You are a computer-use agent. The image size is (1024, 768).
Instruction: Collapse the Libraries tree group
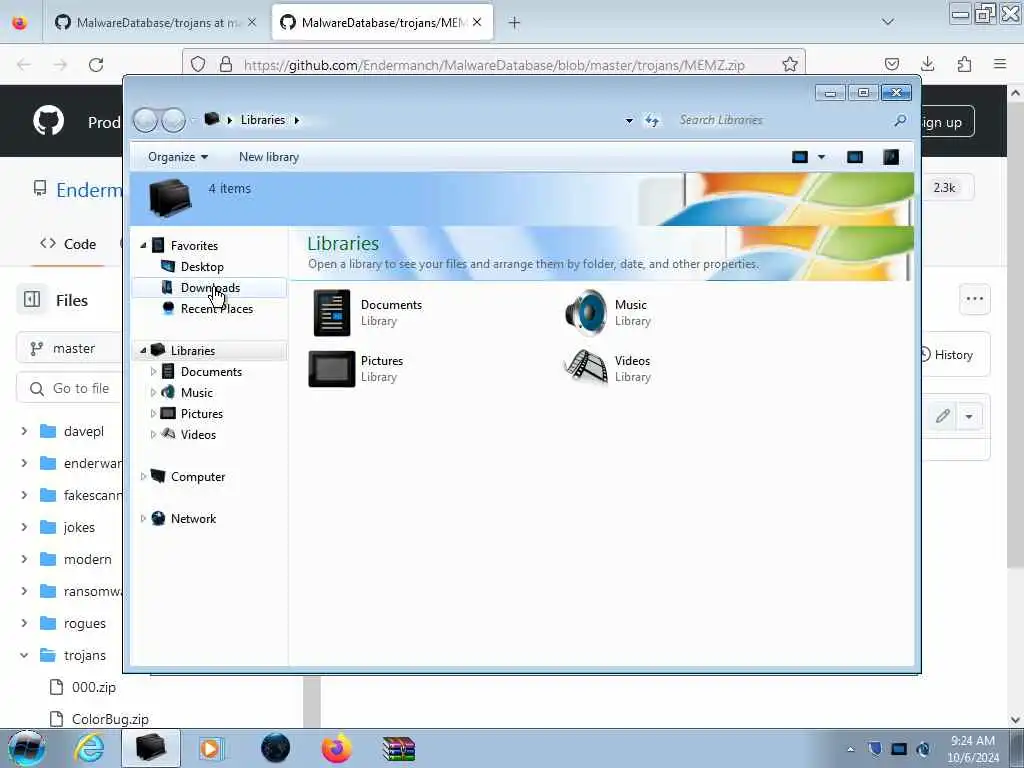pyautogui.click(x=143, y=351)
